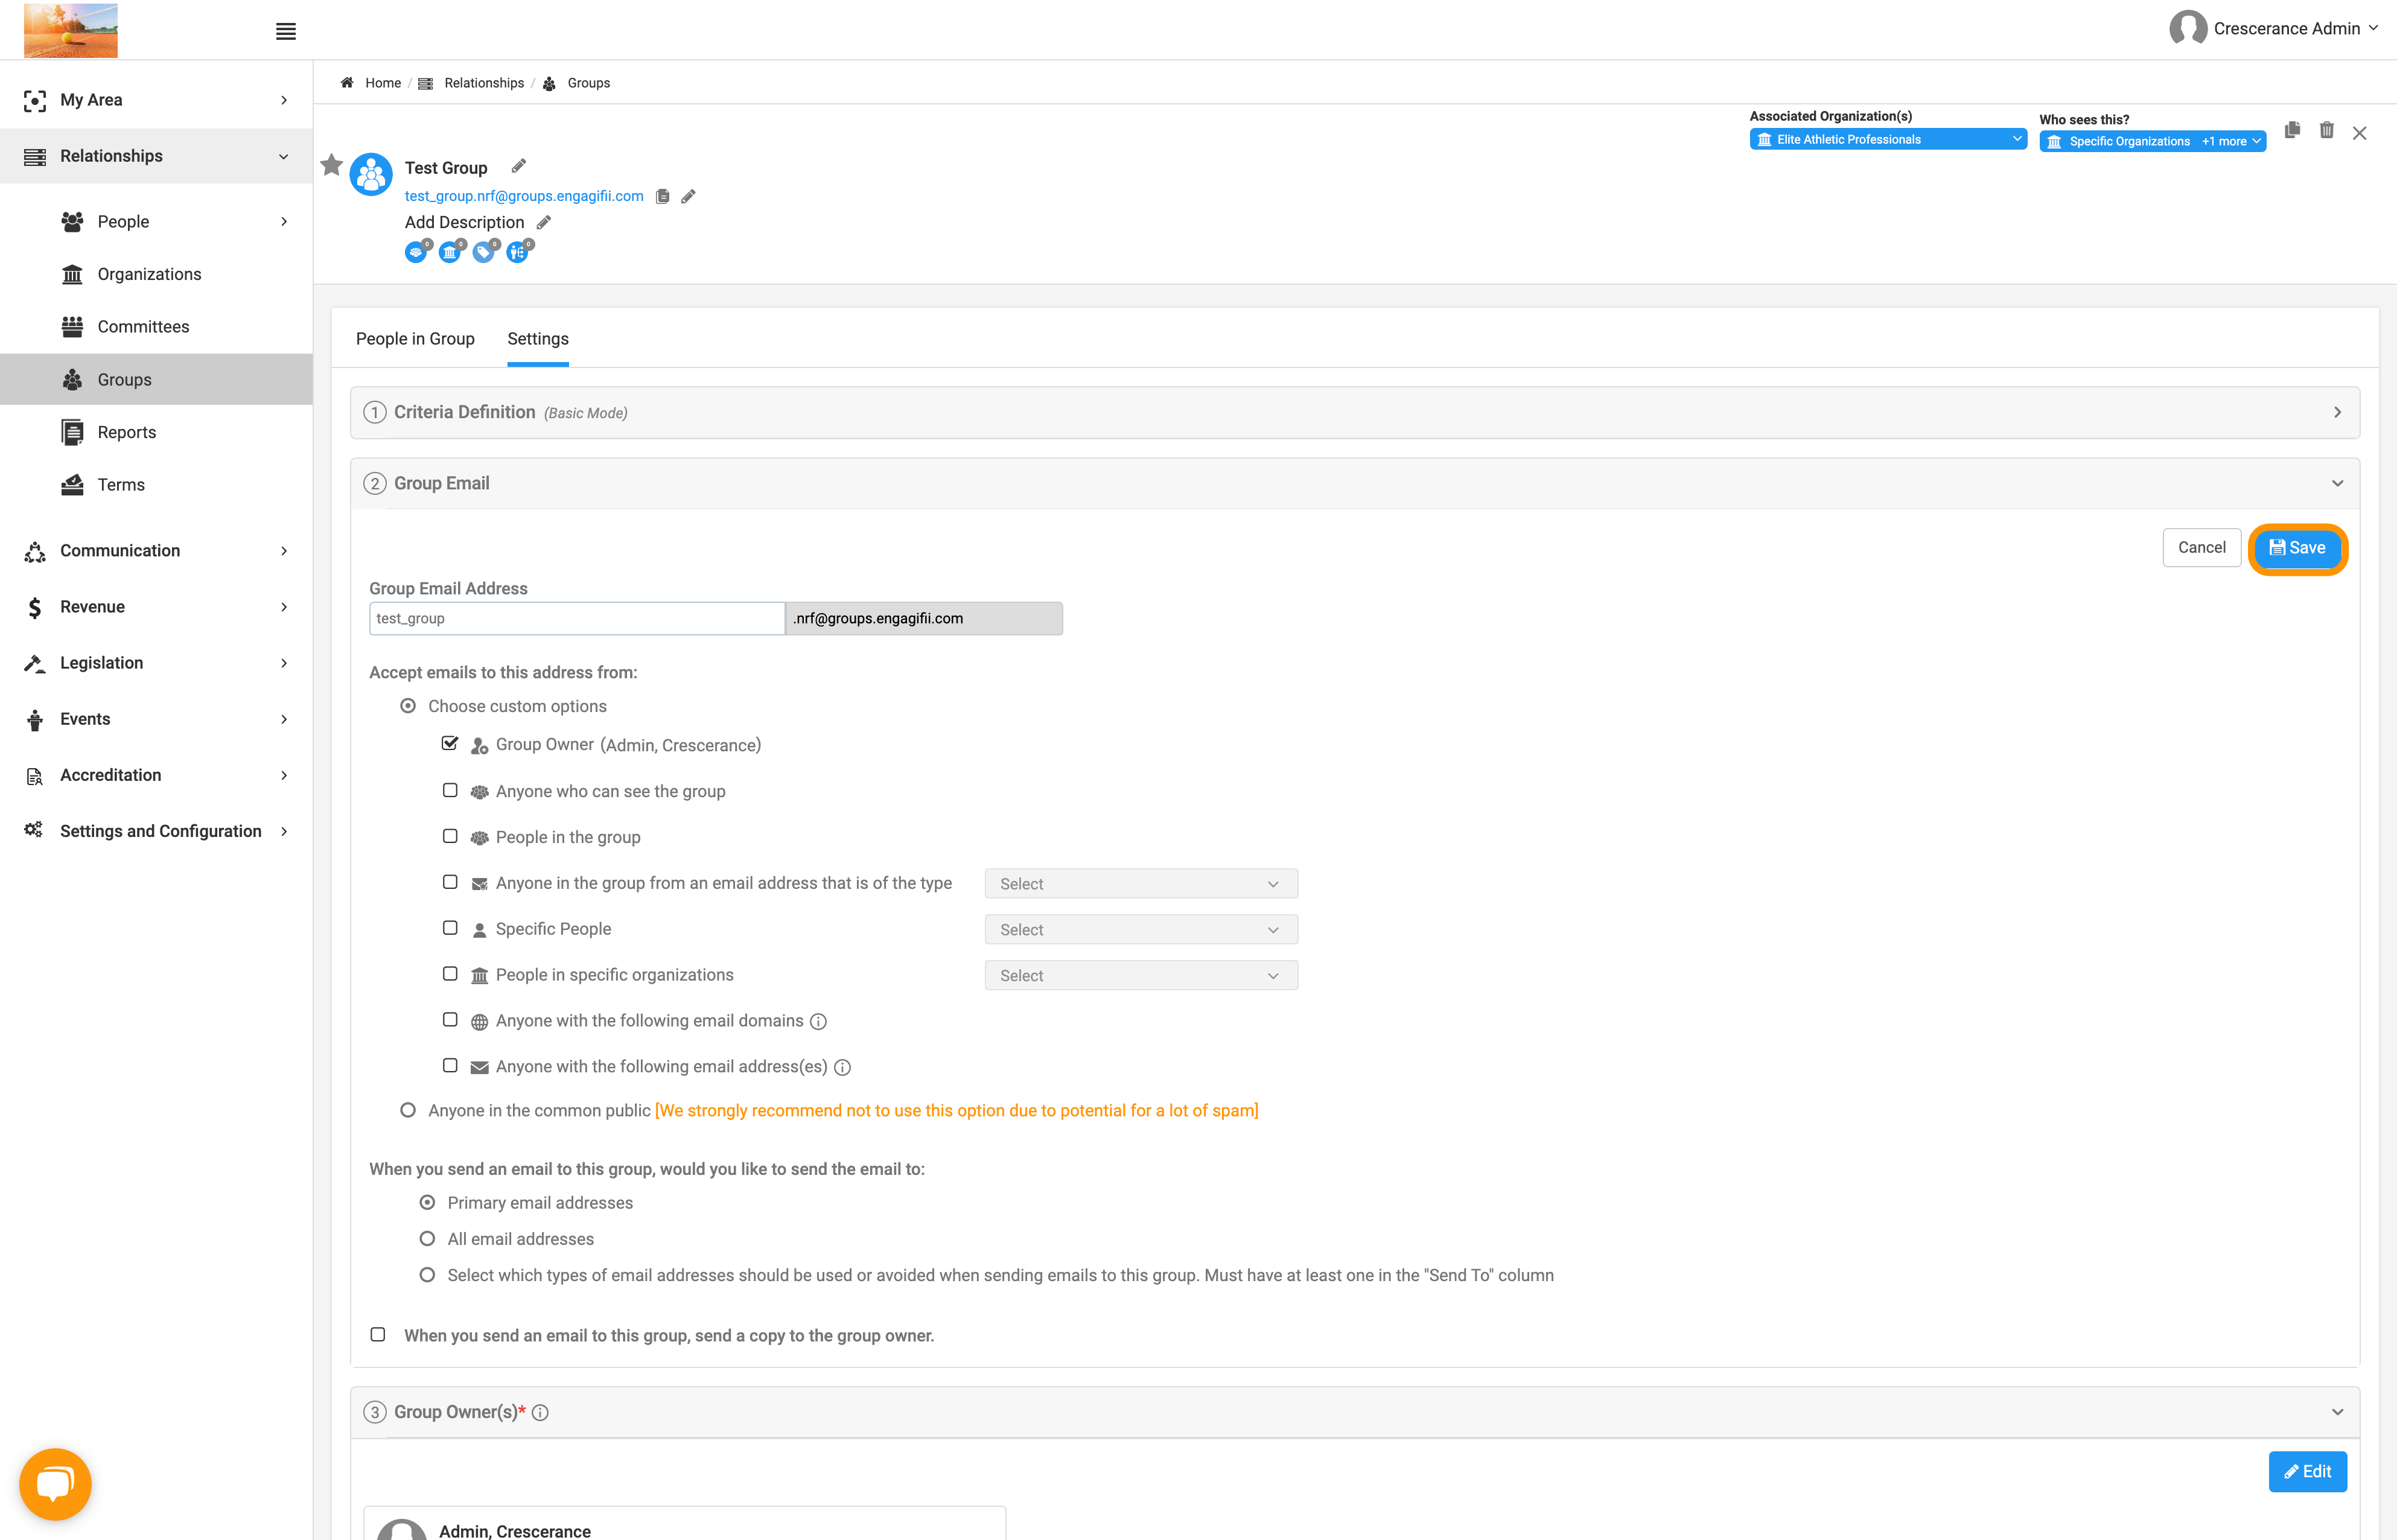Show info for email address(es) option
Image resolution: width=2397 pixels, height=1540 pixels.
coord(842,1067)
